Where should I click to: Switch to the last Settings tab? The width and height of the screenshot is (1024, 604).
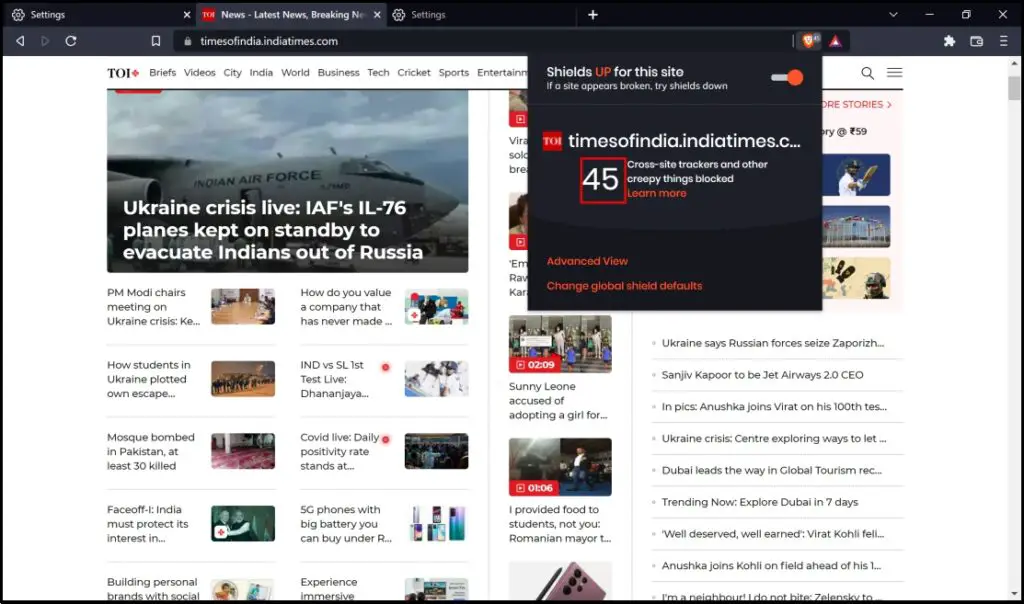(x=481, y=14)
